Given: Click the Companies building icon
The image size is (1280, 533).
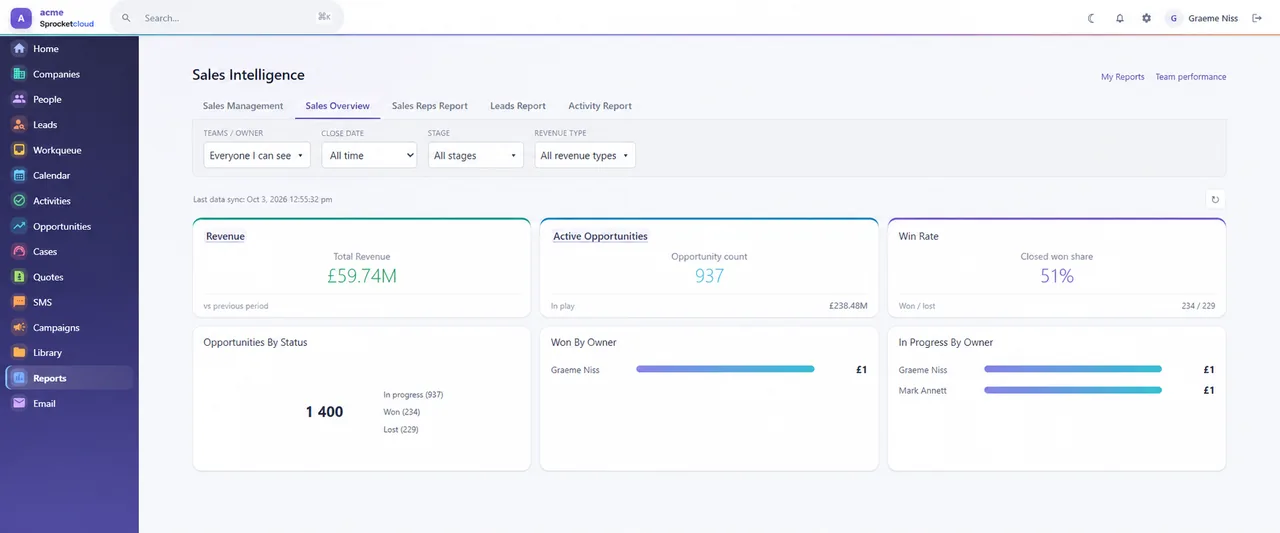Looking at the screenshot, I should point(19,74).
